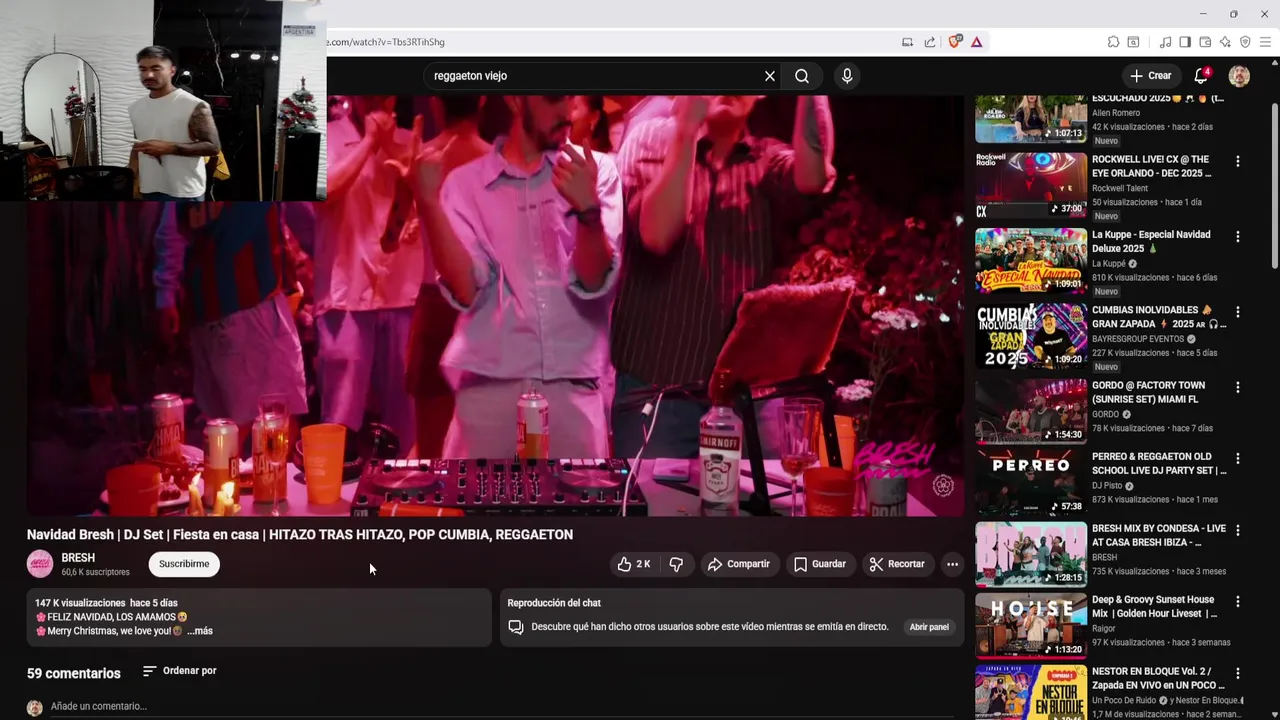
Task: Click your avatar beside the comment box
Action: (x=35, y=708)
